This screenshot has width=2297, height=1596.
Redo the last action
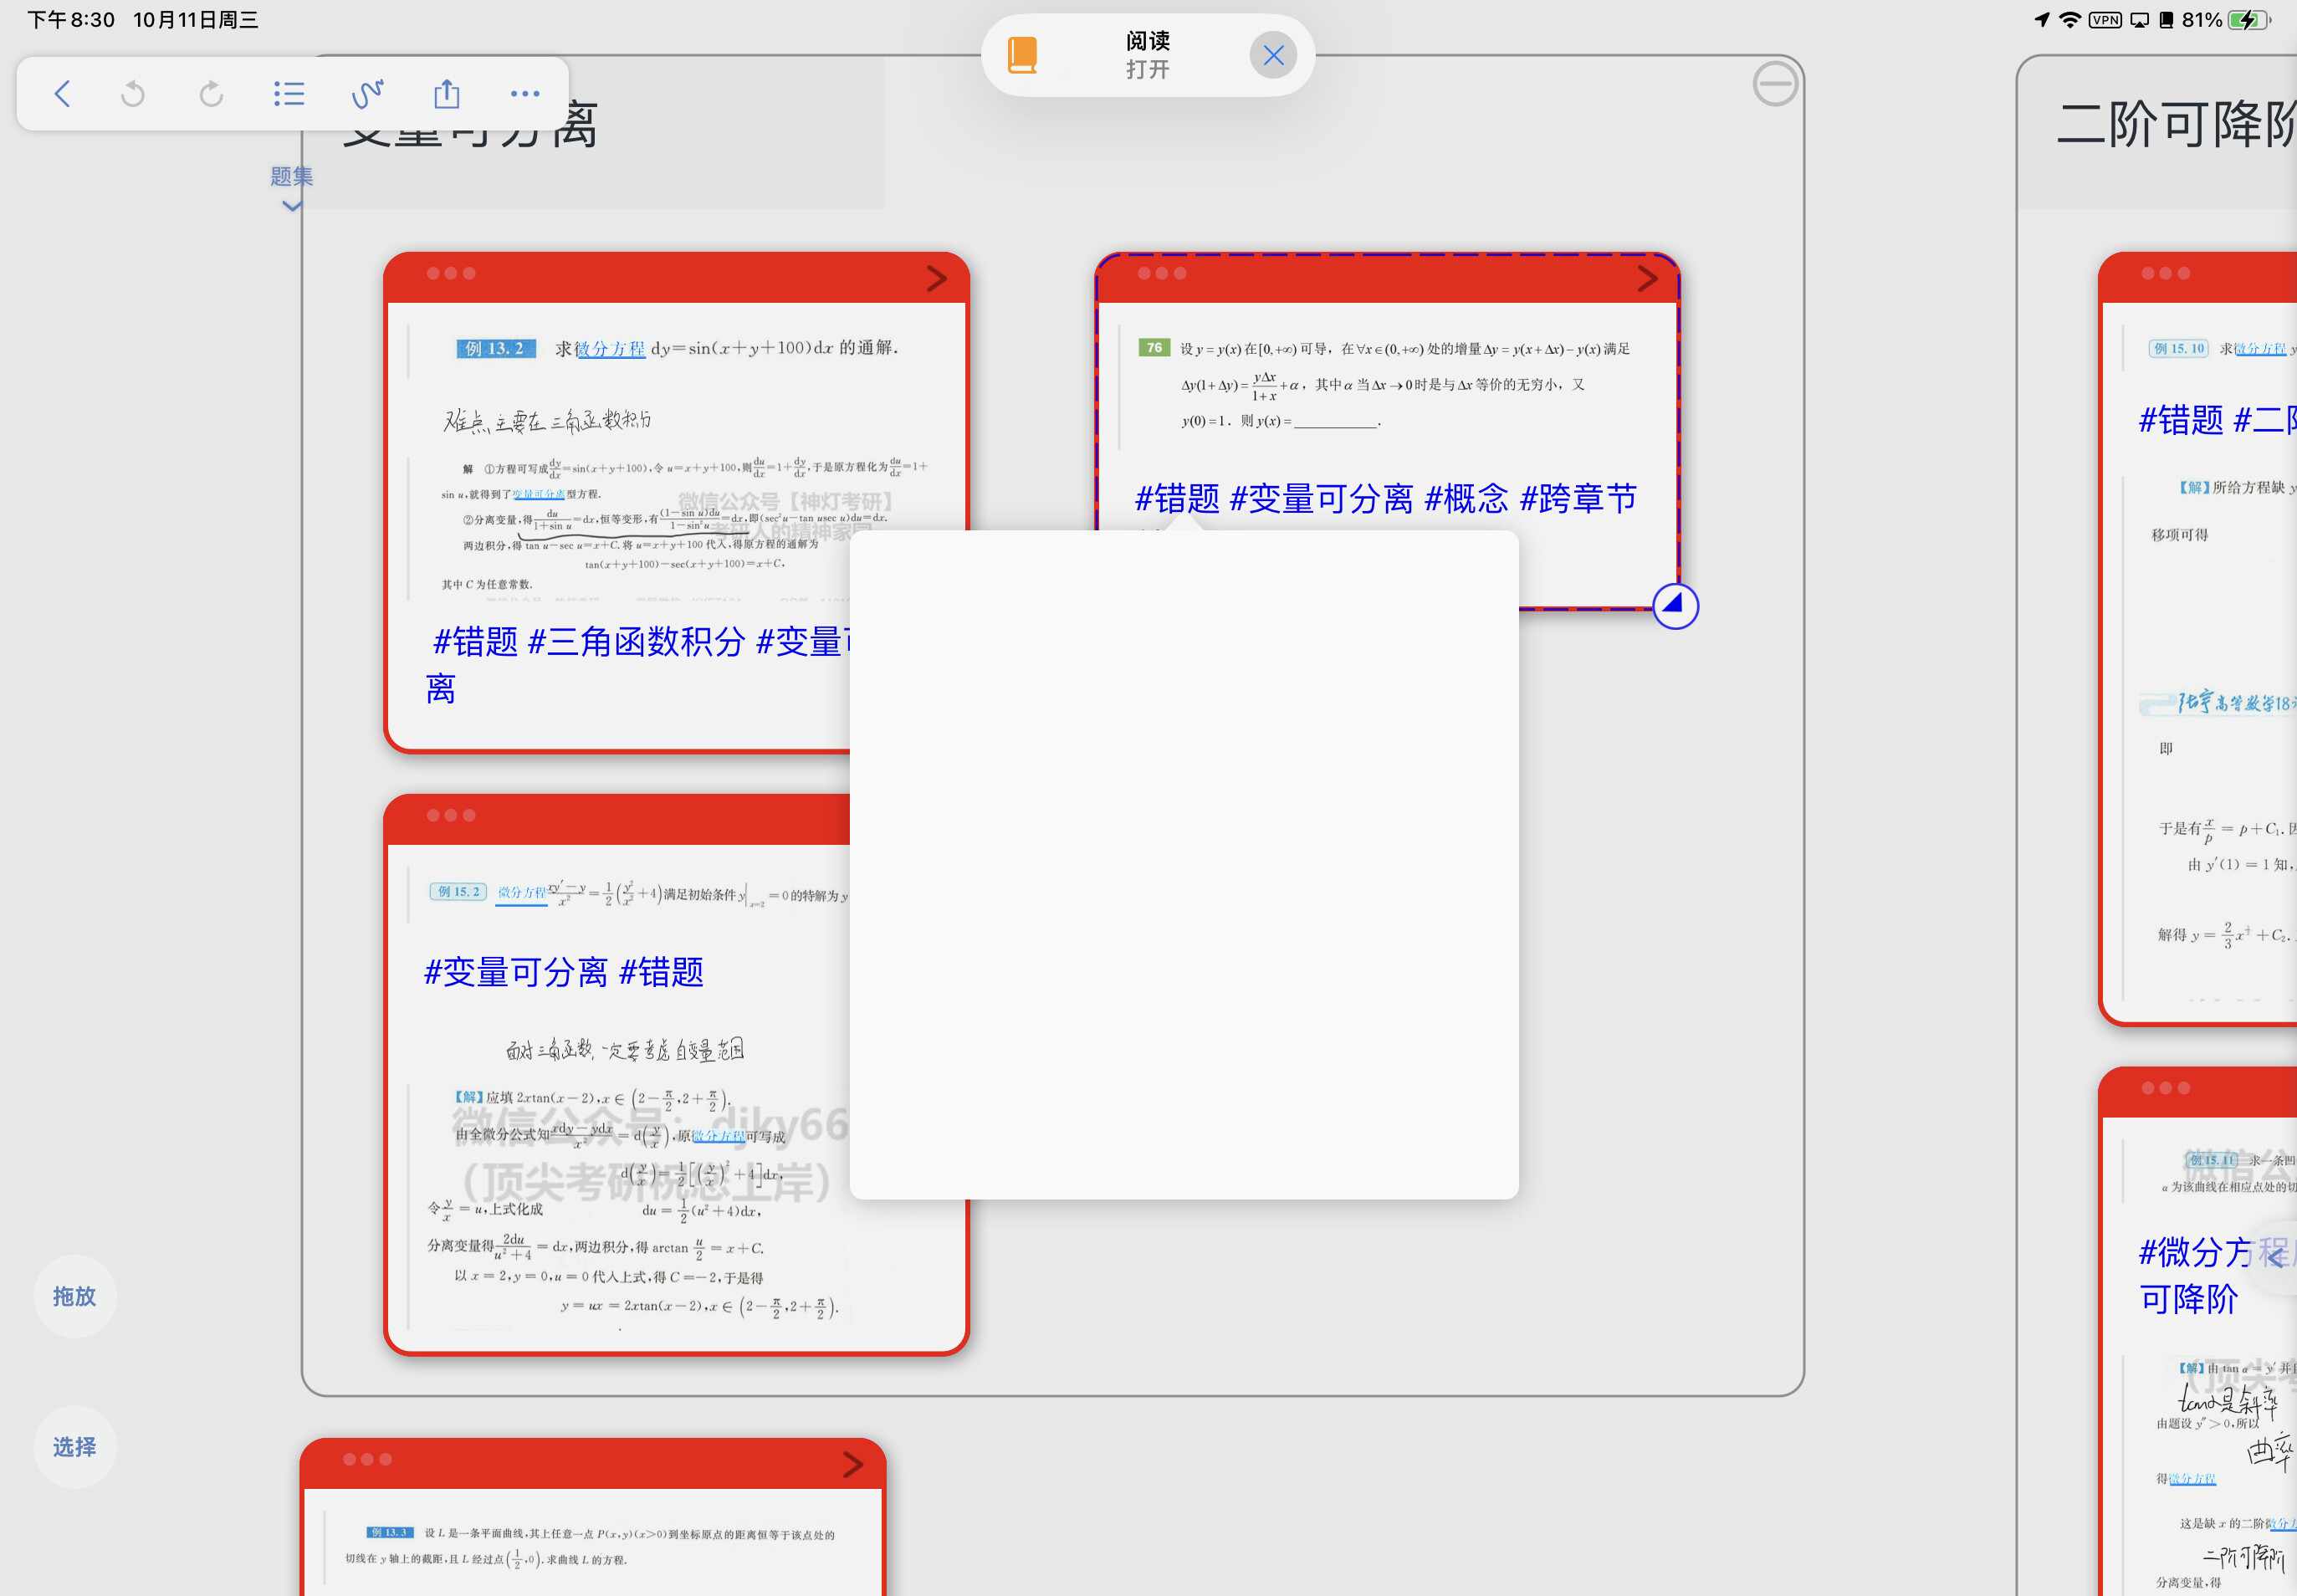point(211,94)
